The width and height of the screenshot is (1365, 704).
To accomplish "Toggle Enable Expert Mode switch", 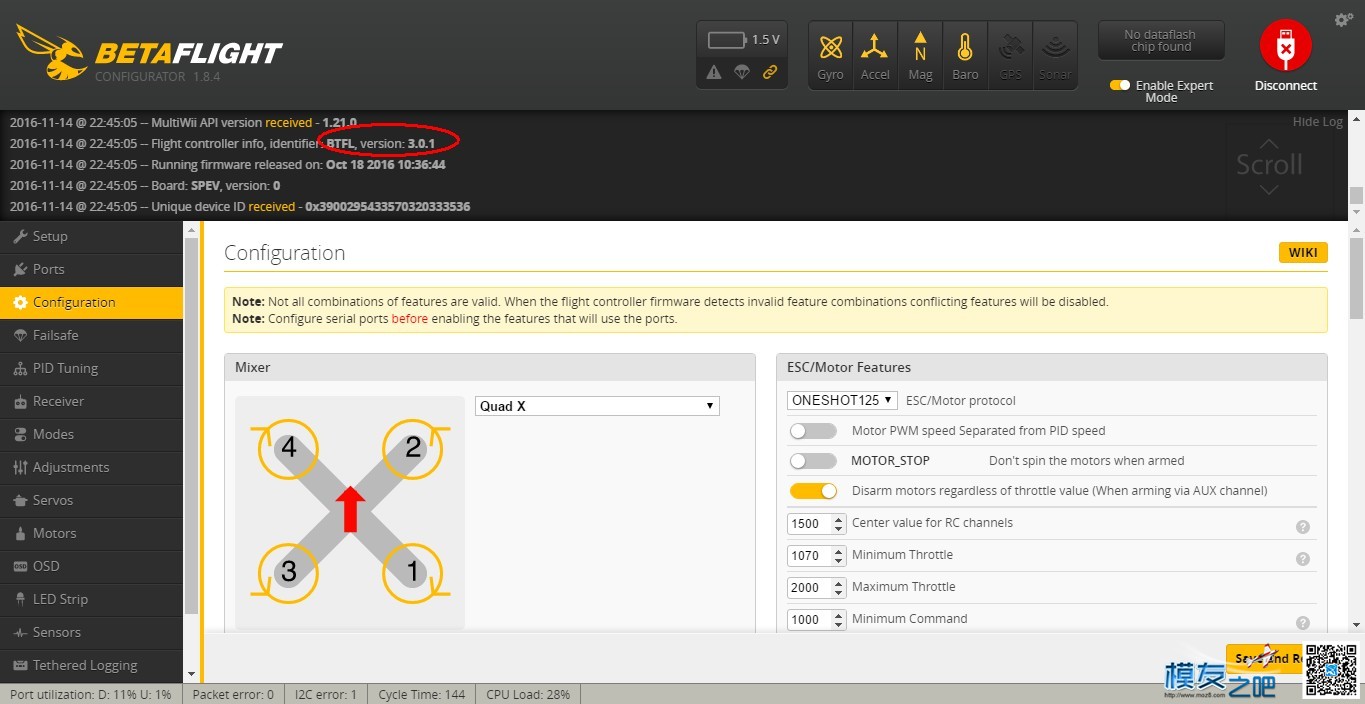I will tap(1120, 85).
